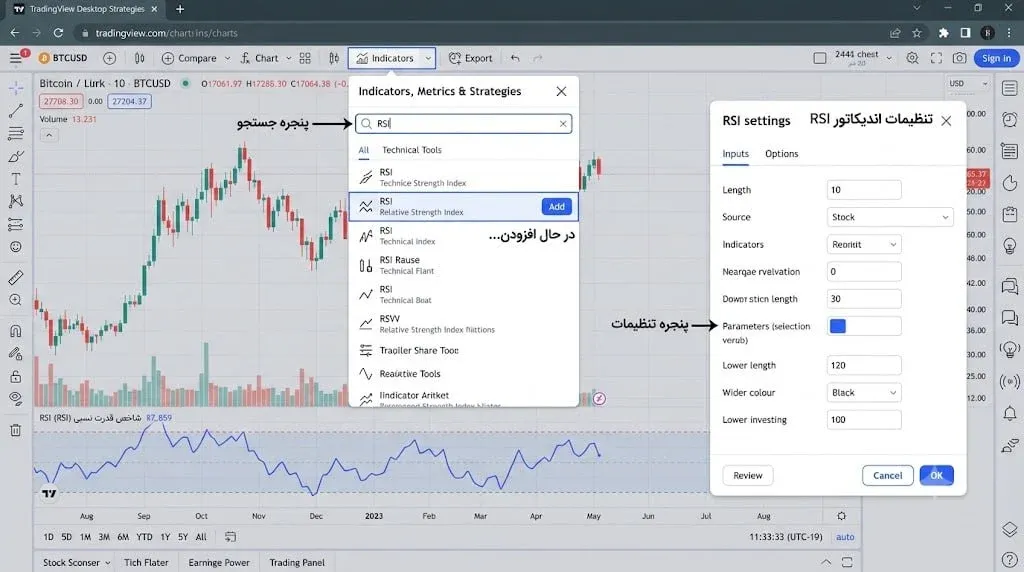Open the emoji icons tool

[16, 247]
